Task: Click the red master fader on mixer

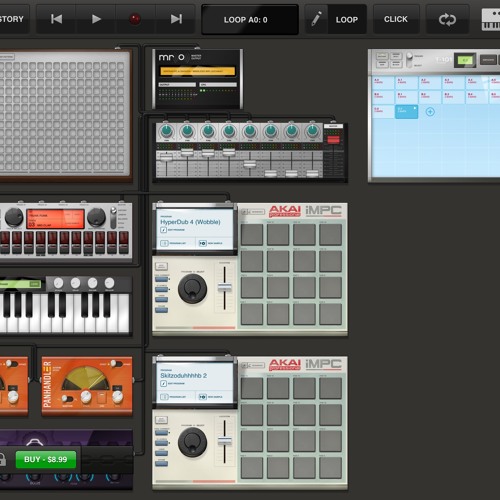Action: (x=333, y=140)
